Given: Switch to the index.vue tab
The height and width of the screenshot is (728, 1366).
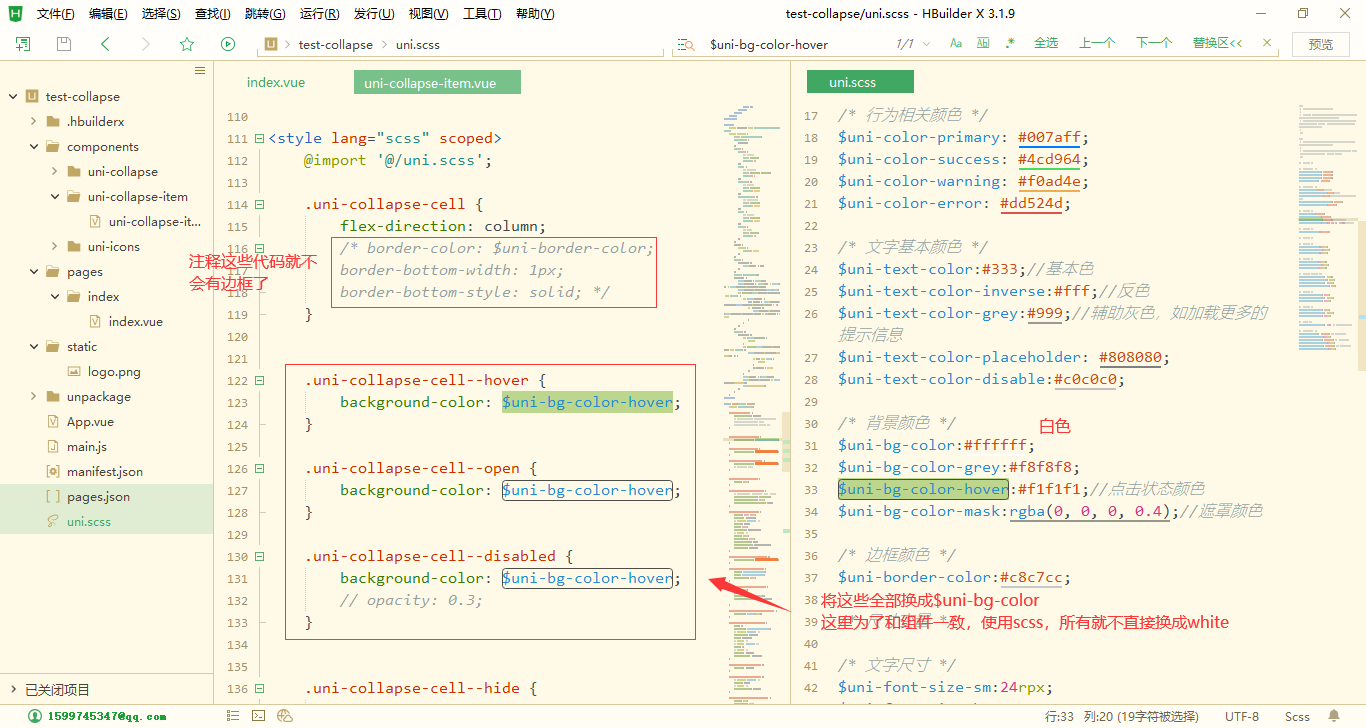Looking at the screenshot, I should coord(275,82).
